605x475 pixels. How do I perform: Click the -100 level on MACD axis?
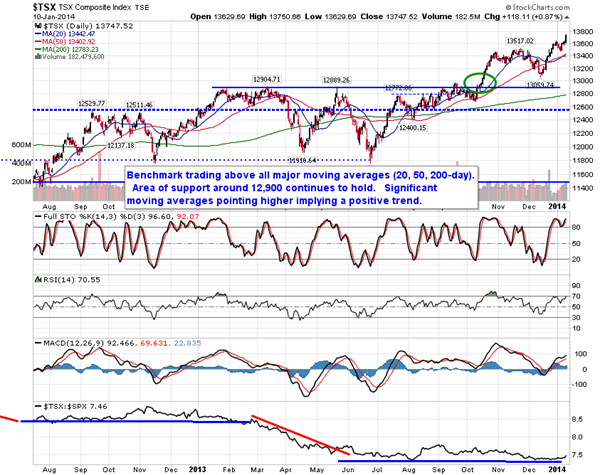click(580, 385)
